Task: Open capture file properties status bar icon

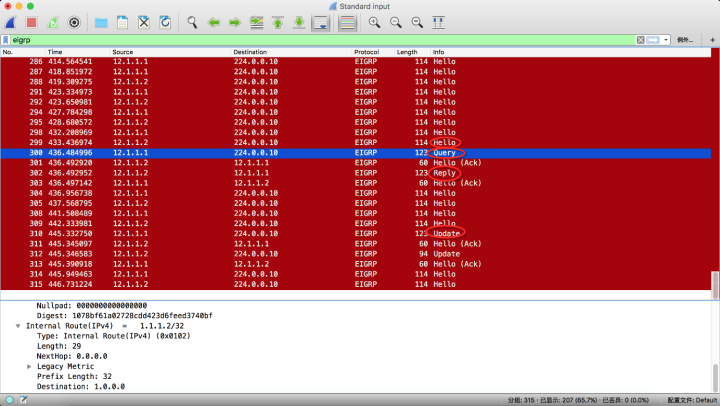Action: pyautogui.click(x=23, y=400)
